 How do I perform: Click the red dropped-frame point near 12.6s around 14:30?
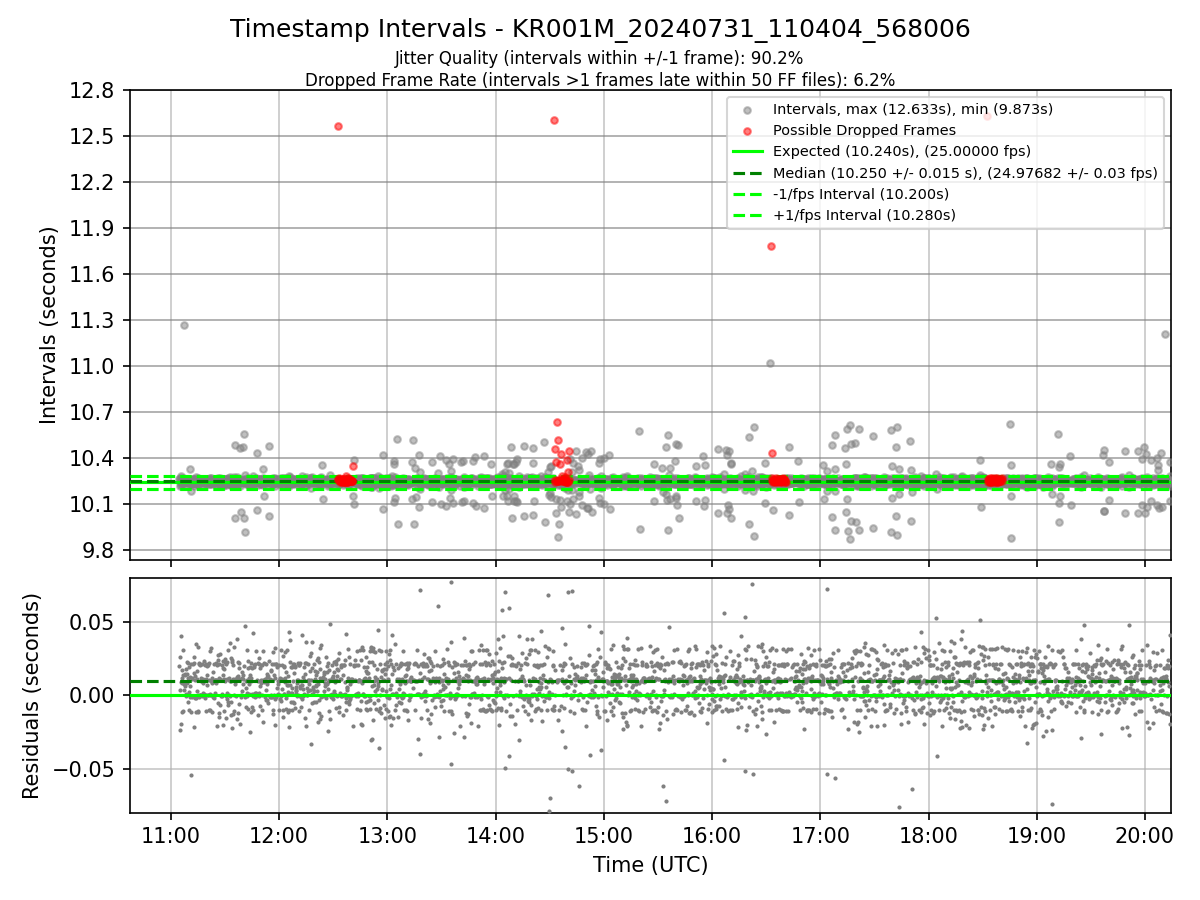pos(554,120)
